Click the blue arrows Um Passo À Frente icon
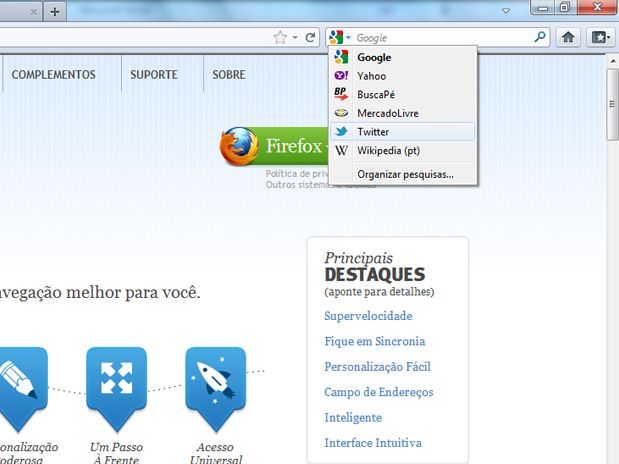The height and width of the screenshot is (464, 619). pyautogui.click(x=116, y=381)
